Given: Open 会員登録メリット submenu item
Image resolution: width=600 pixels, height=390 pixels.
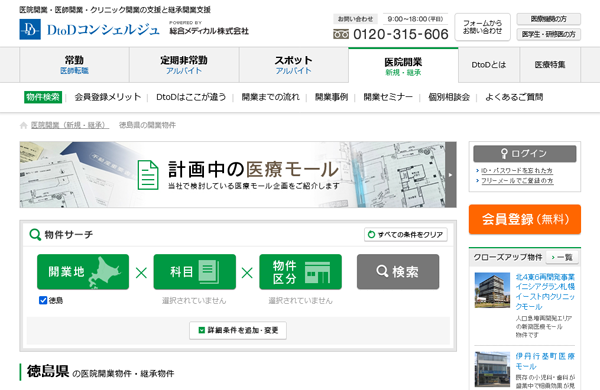Looking at the screenshot, I should point(108,97).
